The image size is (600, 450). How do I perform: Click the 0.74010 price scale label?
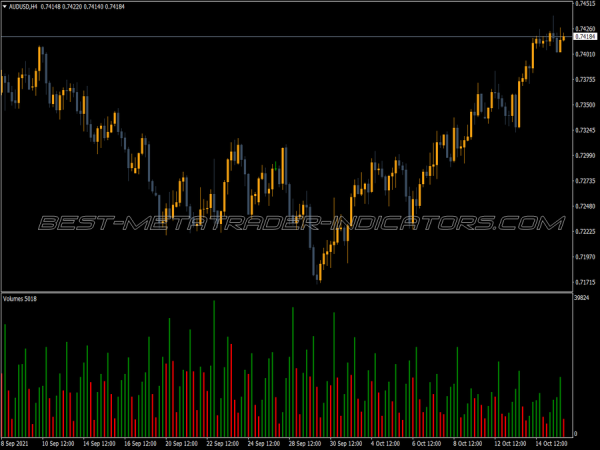point(586,54)
